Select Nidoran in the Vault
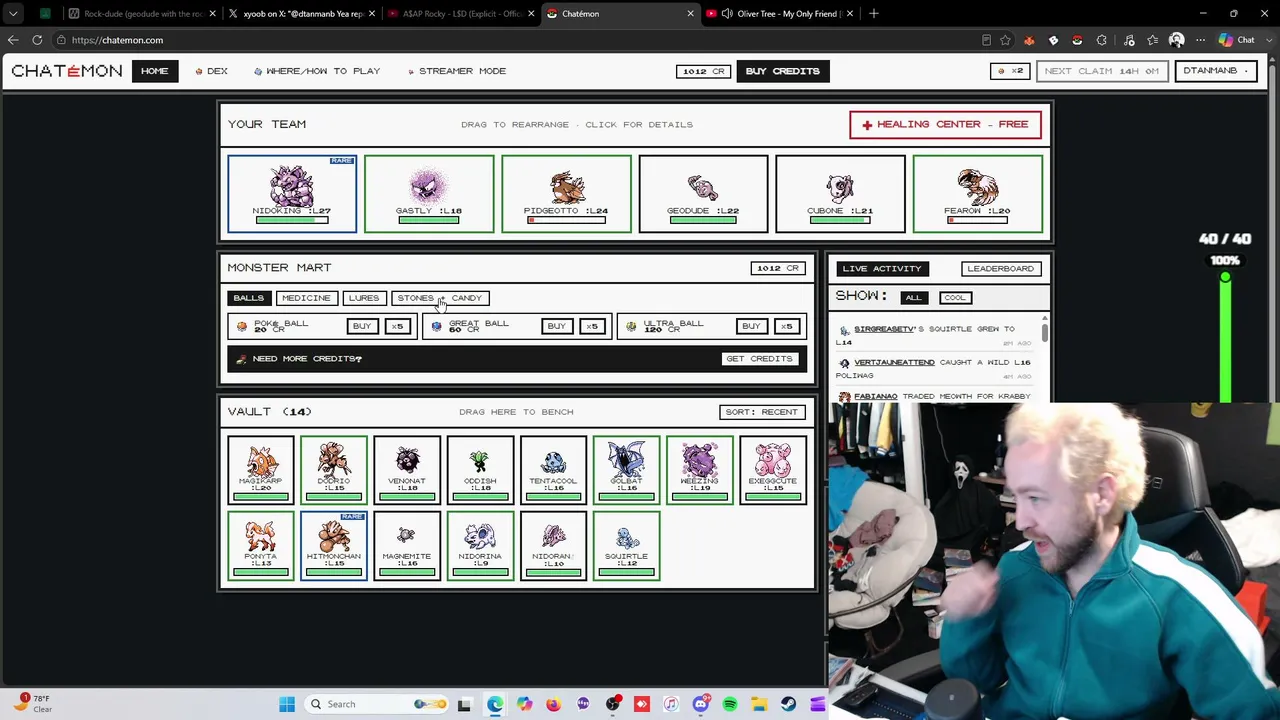The width and height of the screenshot is (1280, 720). click(x=553, y=545)
